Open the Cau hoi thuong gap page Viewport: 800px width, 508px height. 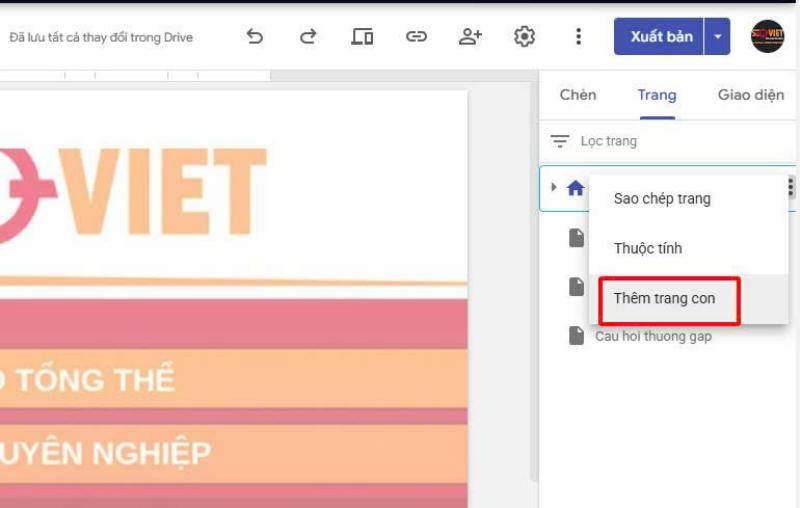tap(653, 336)
